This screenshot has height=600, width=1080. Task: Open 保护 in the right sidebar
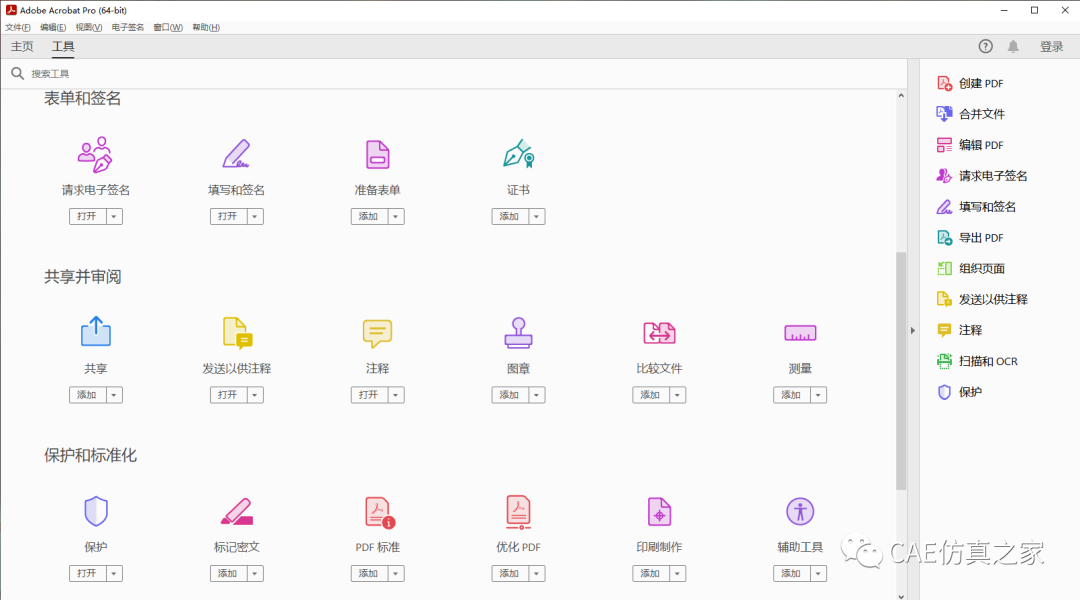click(959, 392)
